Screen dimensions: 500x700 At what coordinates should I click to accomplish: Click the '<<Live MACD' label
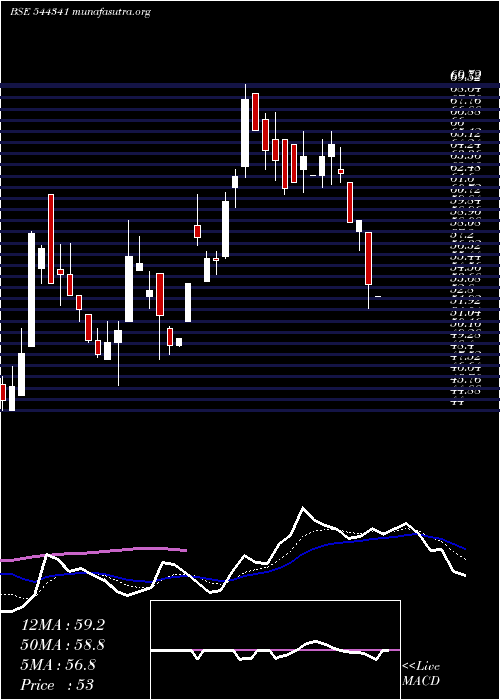pyautogui.click(x=421, y=674)
